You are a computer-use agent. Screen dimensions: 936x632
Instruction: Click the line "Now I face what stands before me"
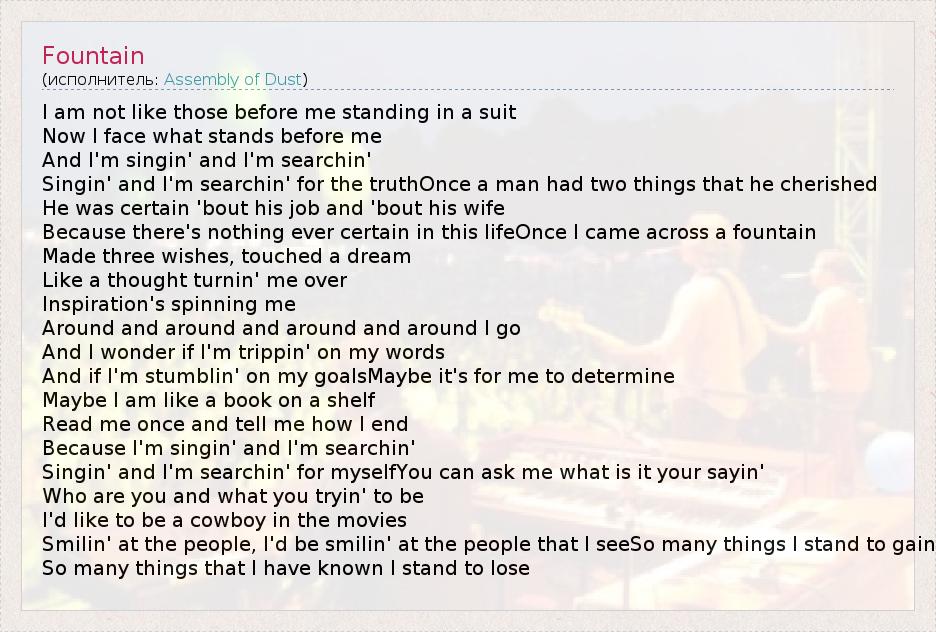point(212,136)
